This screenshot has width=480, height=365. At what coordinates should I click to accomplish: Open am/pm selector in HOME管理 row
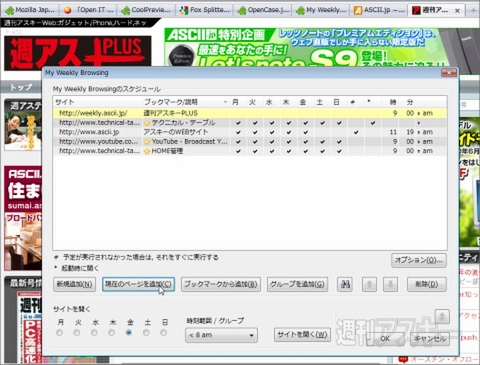(x=426, y=151)
